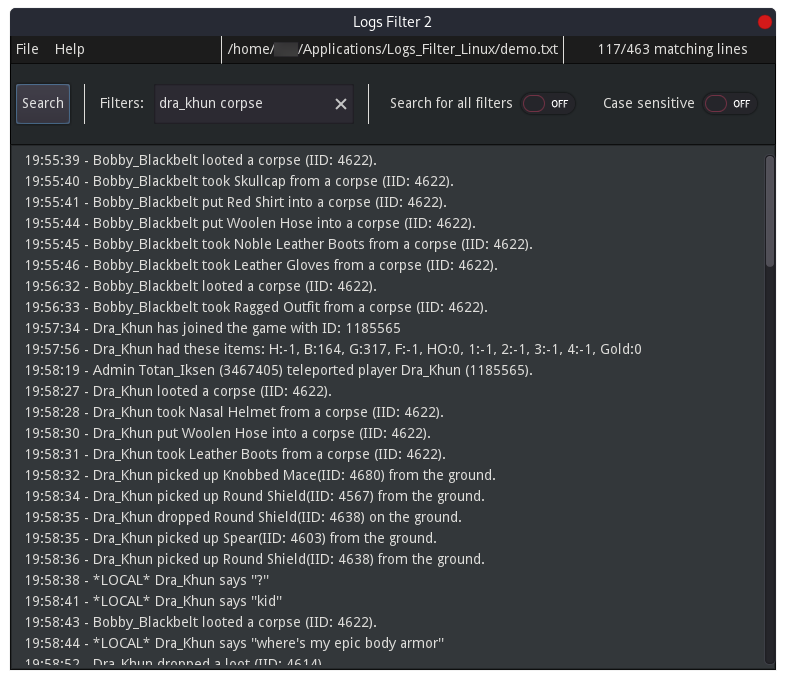Open the Help menu
Viewport: 786px width, 680px height.
pyautogui.click(x=70, y=49)
